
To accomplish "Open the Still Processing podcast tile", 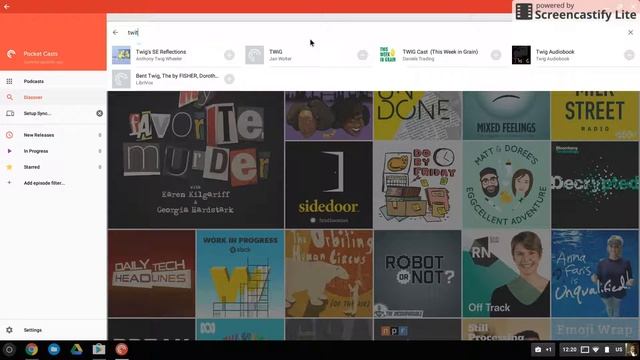I will pyautogui.click(x=506, y=329).
